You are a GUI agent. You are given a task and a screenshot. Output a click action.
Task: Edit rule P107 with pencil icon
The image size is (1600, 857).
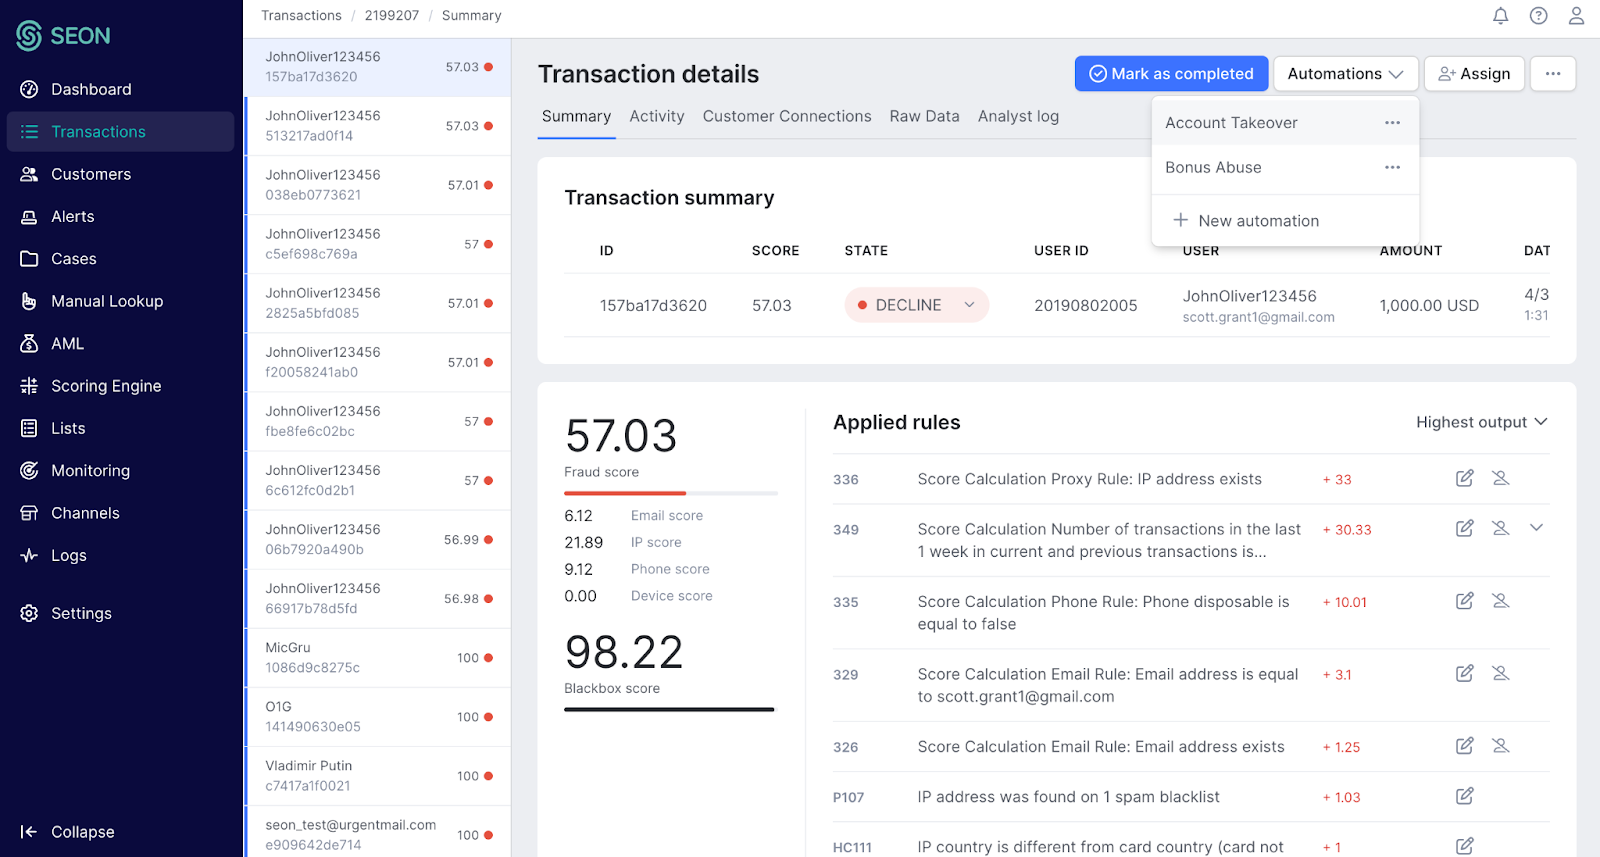(x=1464, y=796)
